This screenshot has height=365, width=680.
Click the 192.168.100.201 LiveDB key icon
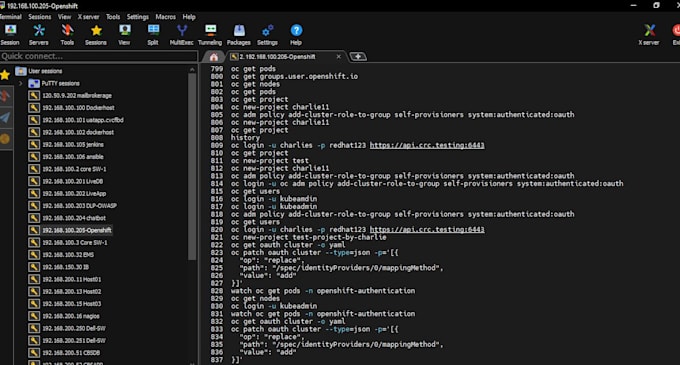(x=34, y=181)
